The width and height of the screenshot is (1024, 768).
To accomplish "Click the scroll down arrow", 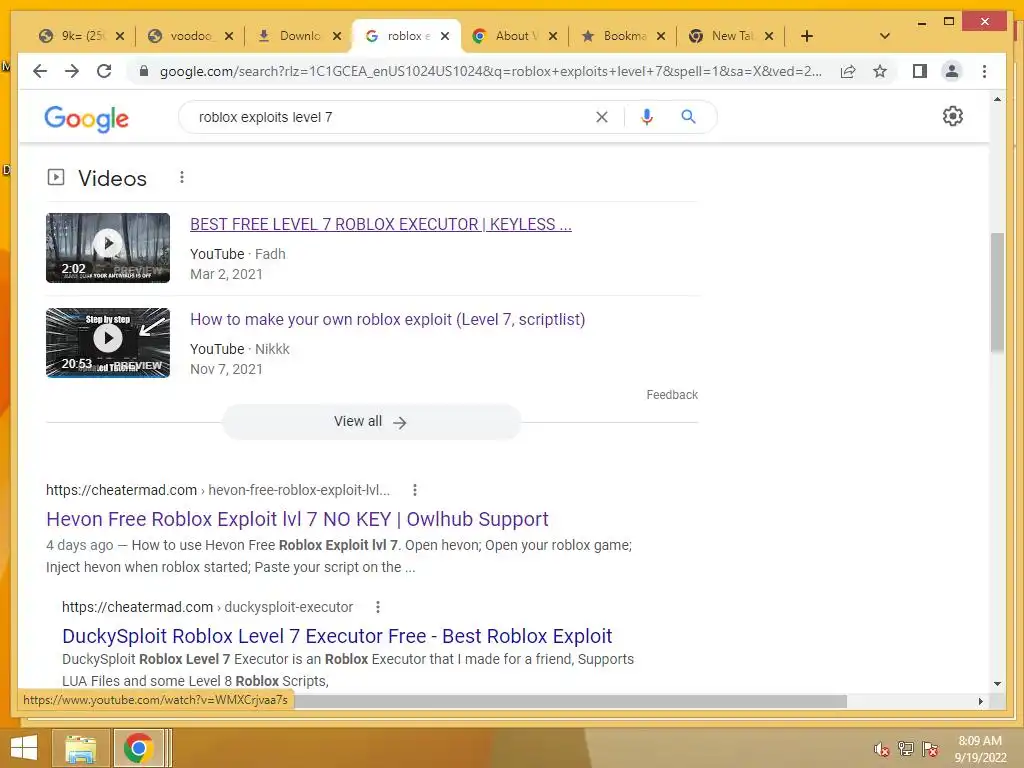I will [997, 684].
